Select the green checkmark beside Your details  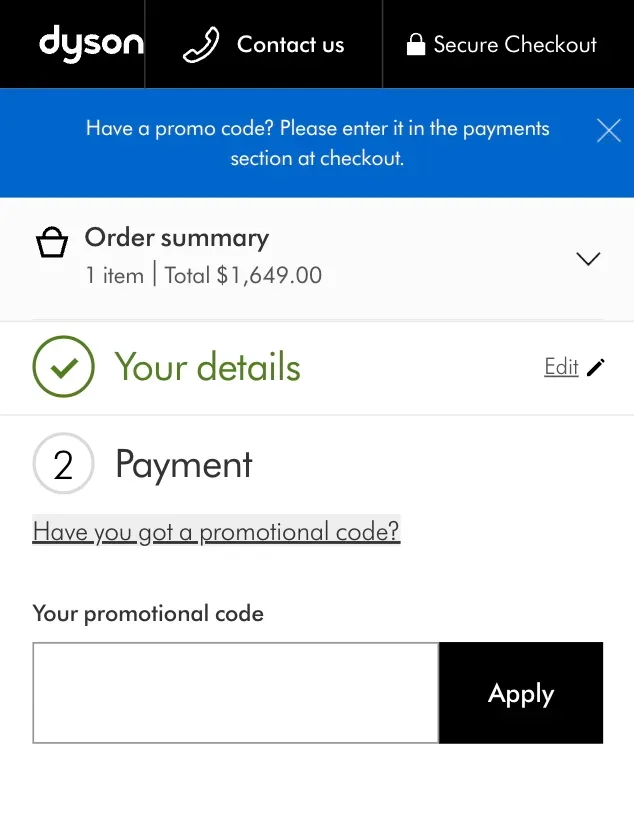tap(63, 367)
